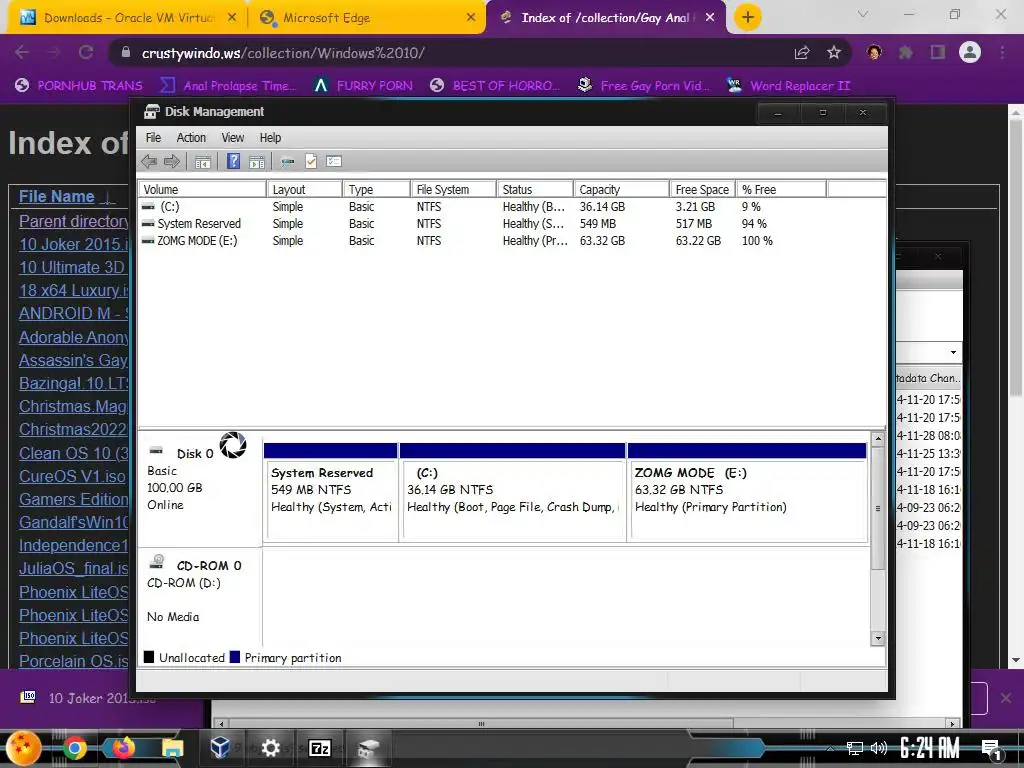Viewport: 1024px width, 768px height.
Task: Open the Porcelain OS.iso link
Action: pos(74,661)
